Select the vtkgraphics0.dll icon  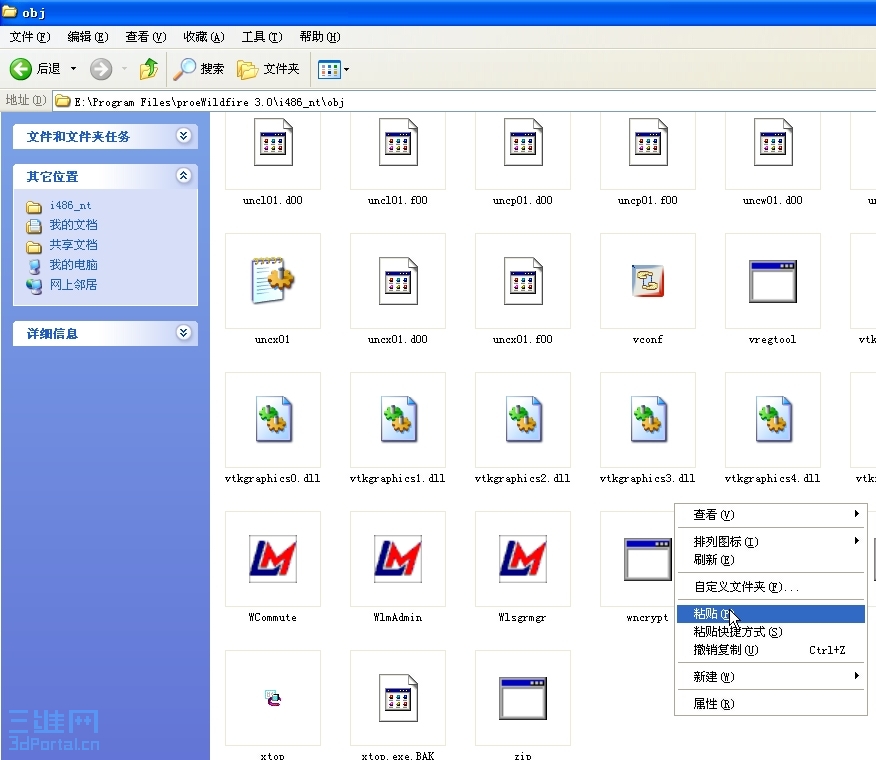(x=274, y=419)
